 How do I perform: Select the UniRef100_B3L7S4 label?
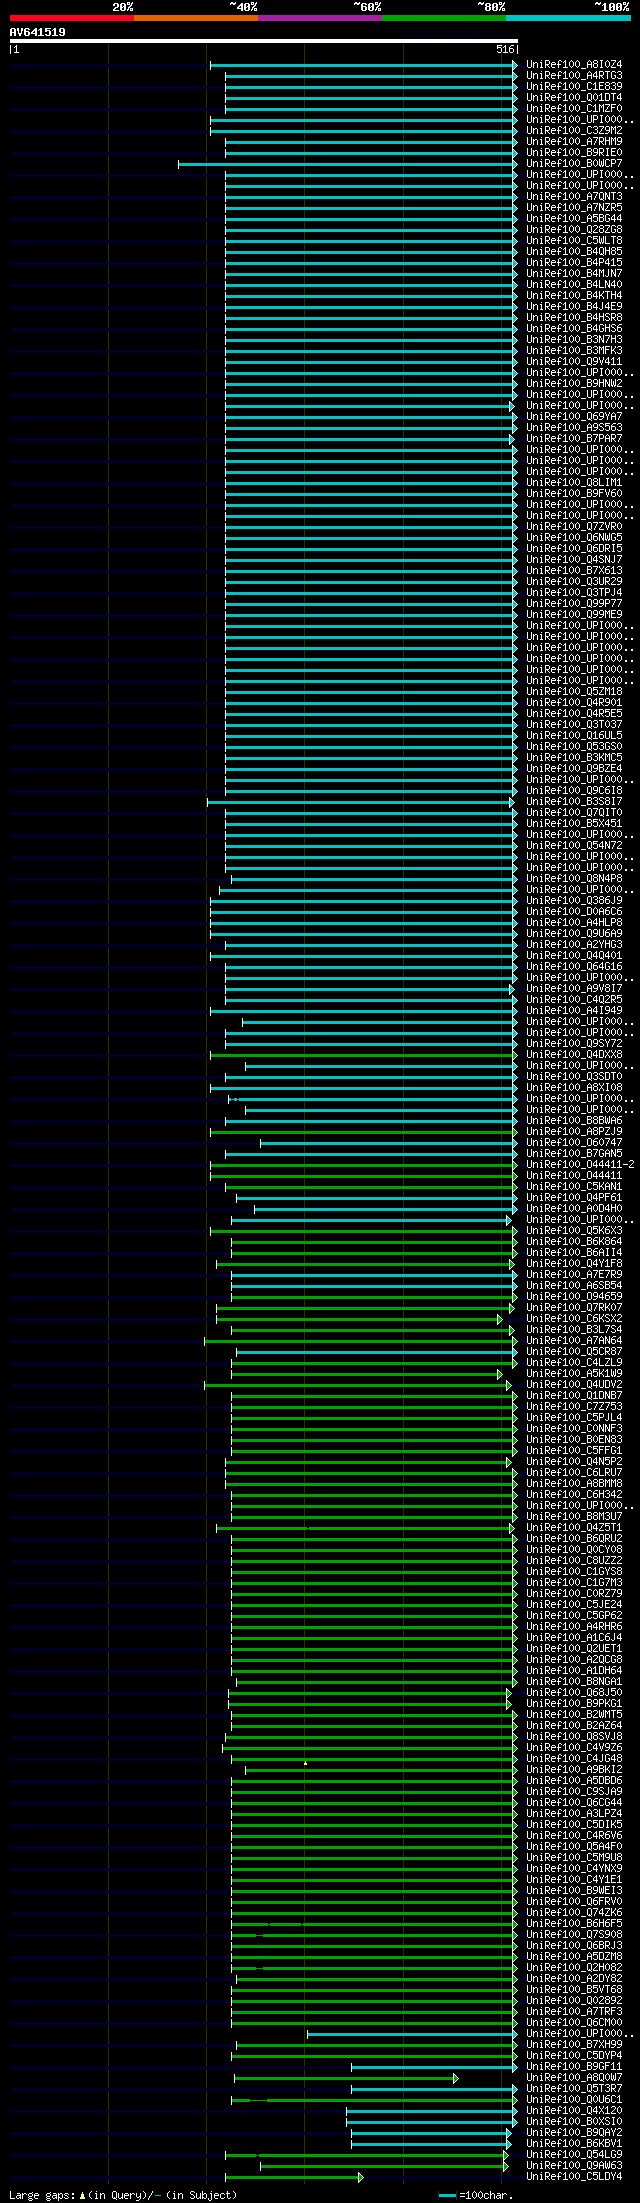click(574, 1329)
